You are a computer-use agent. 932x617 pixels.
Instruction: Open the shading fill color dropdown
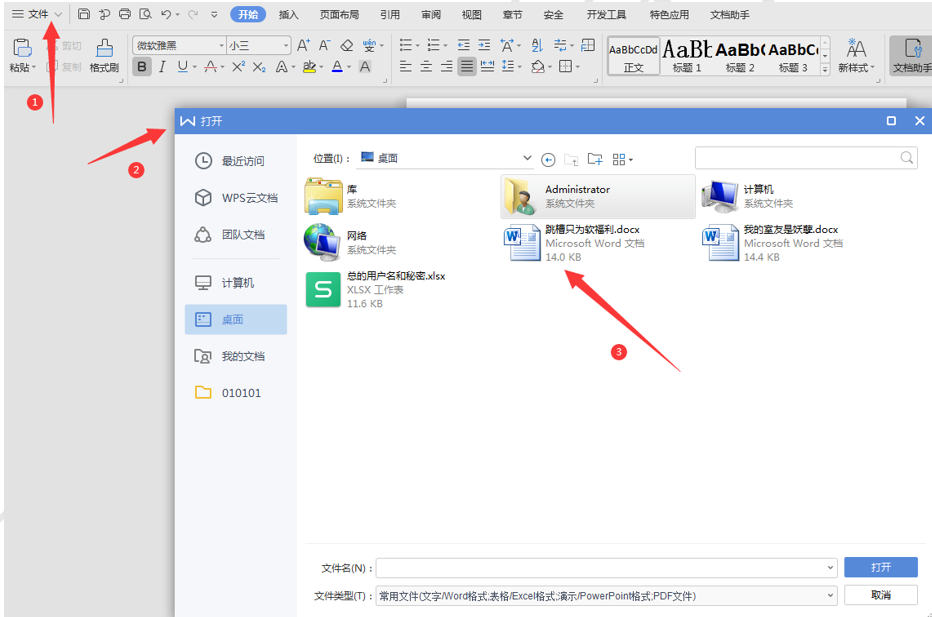[550, 67]
